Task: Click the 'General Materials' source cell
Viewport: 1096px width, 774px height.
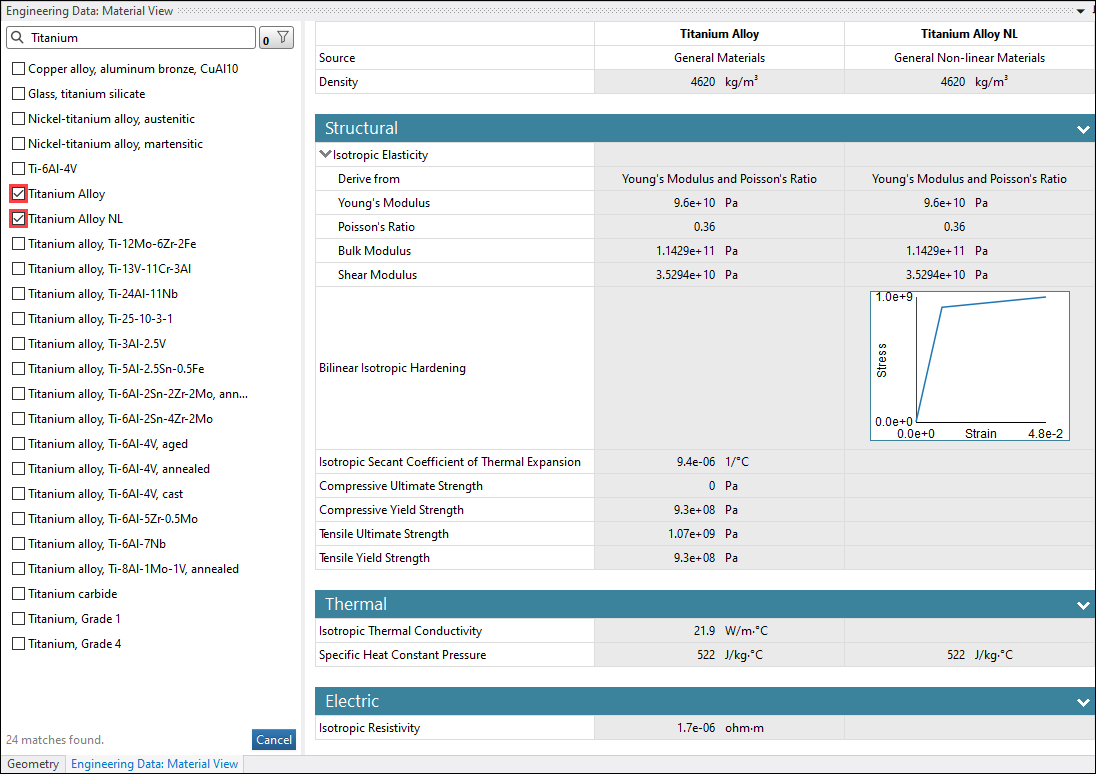Action: (719, 58)
